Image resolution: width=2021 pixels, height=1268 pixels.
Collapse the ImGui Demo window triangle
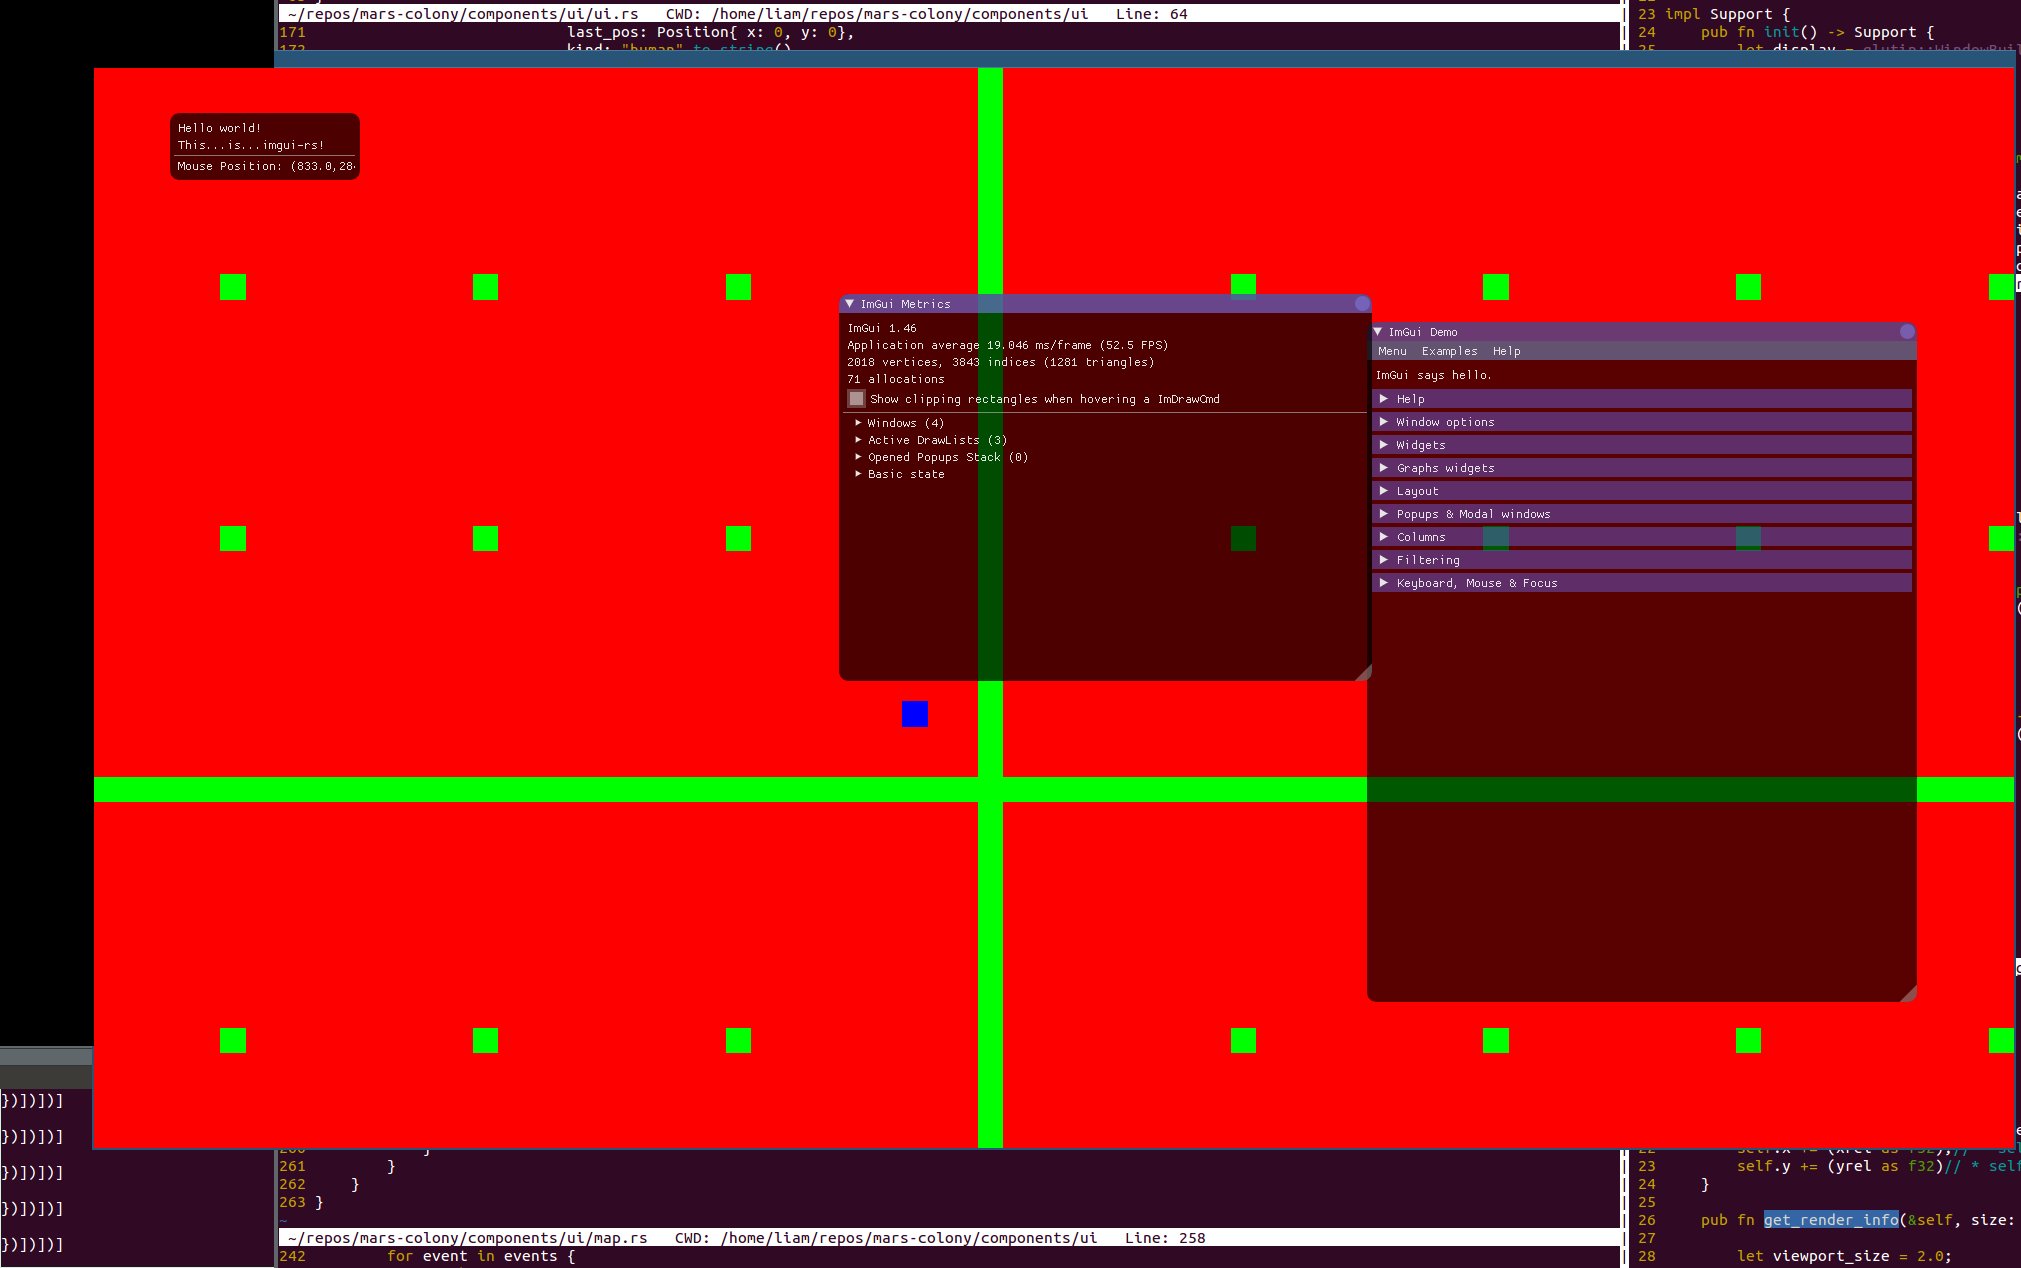click(x=1378, y=332)
